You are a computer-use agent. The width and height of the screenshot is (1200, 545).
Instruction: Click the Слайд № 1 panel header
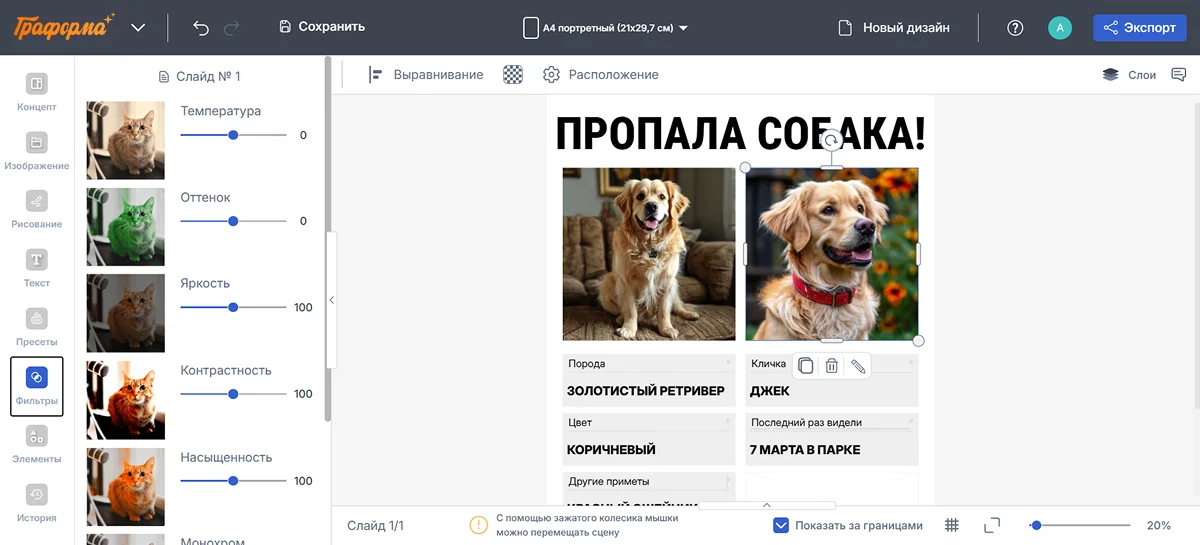coord(200,76)
